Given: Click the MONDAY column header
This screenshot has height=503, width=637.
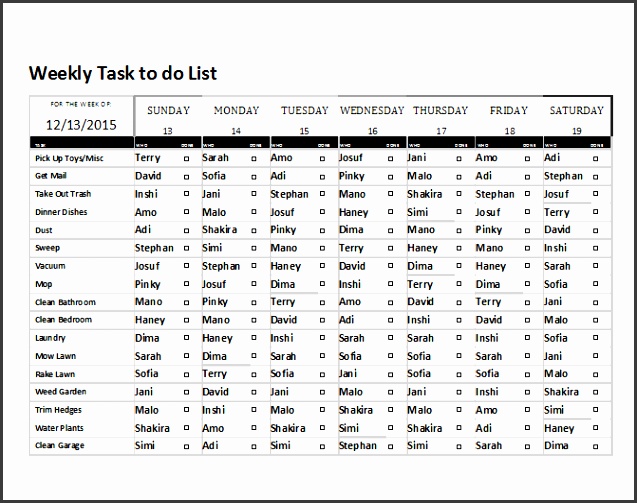Looking at the screenshot, I should point(236,111).
